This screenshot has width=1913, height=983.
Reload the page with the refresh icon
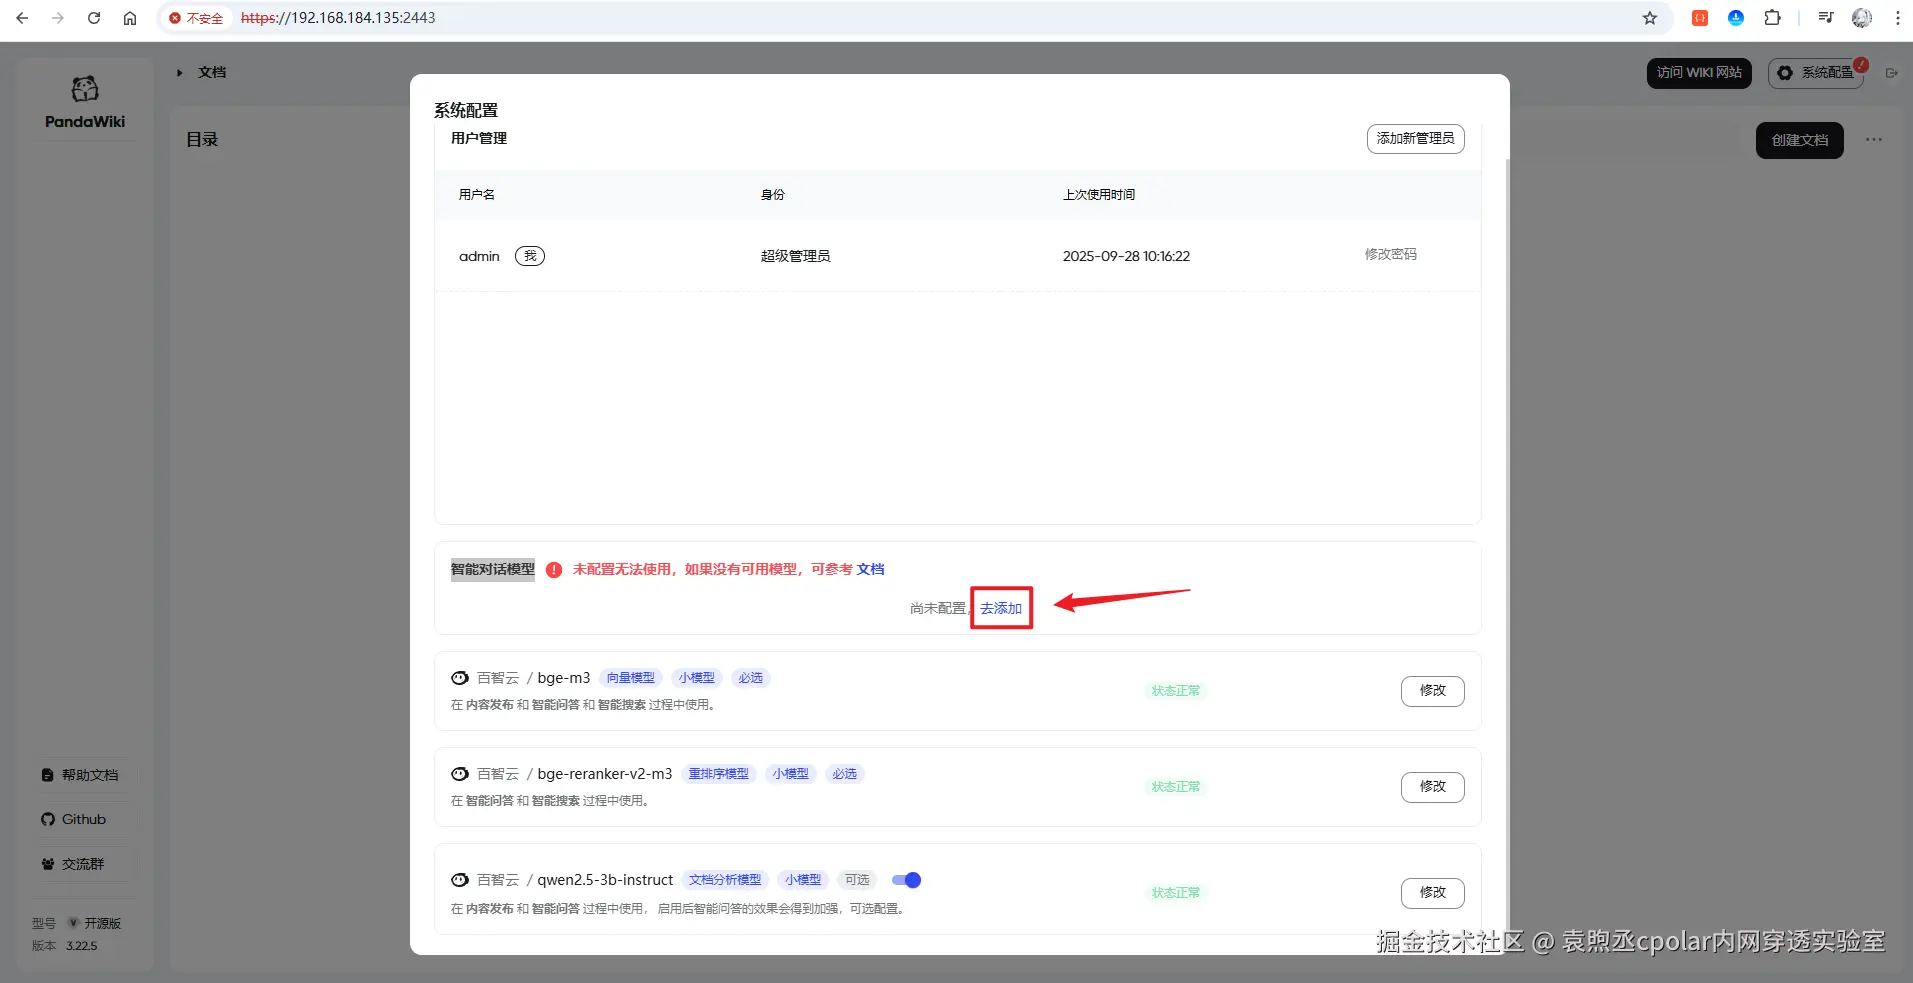(94, 18)
